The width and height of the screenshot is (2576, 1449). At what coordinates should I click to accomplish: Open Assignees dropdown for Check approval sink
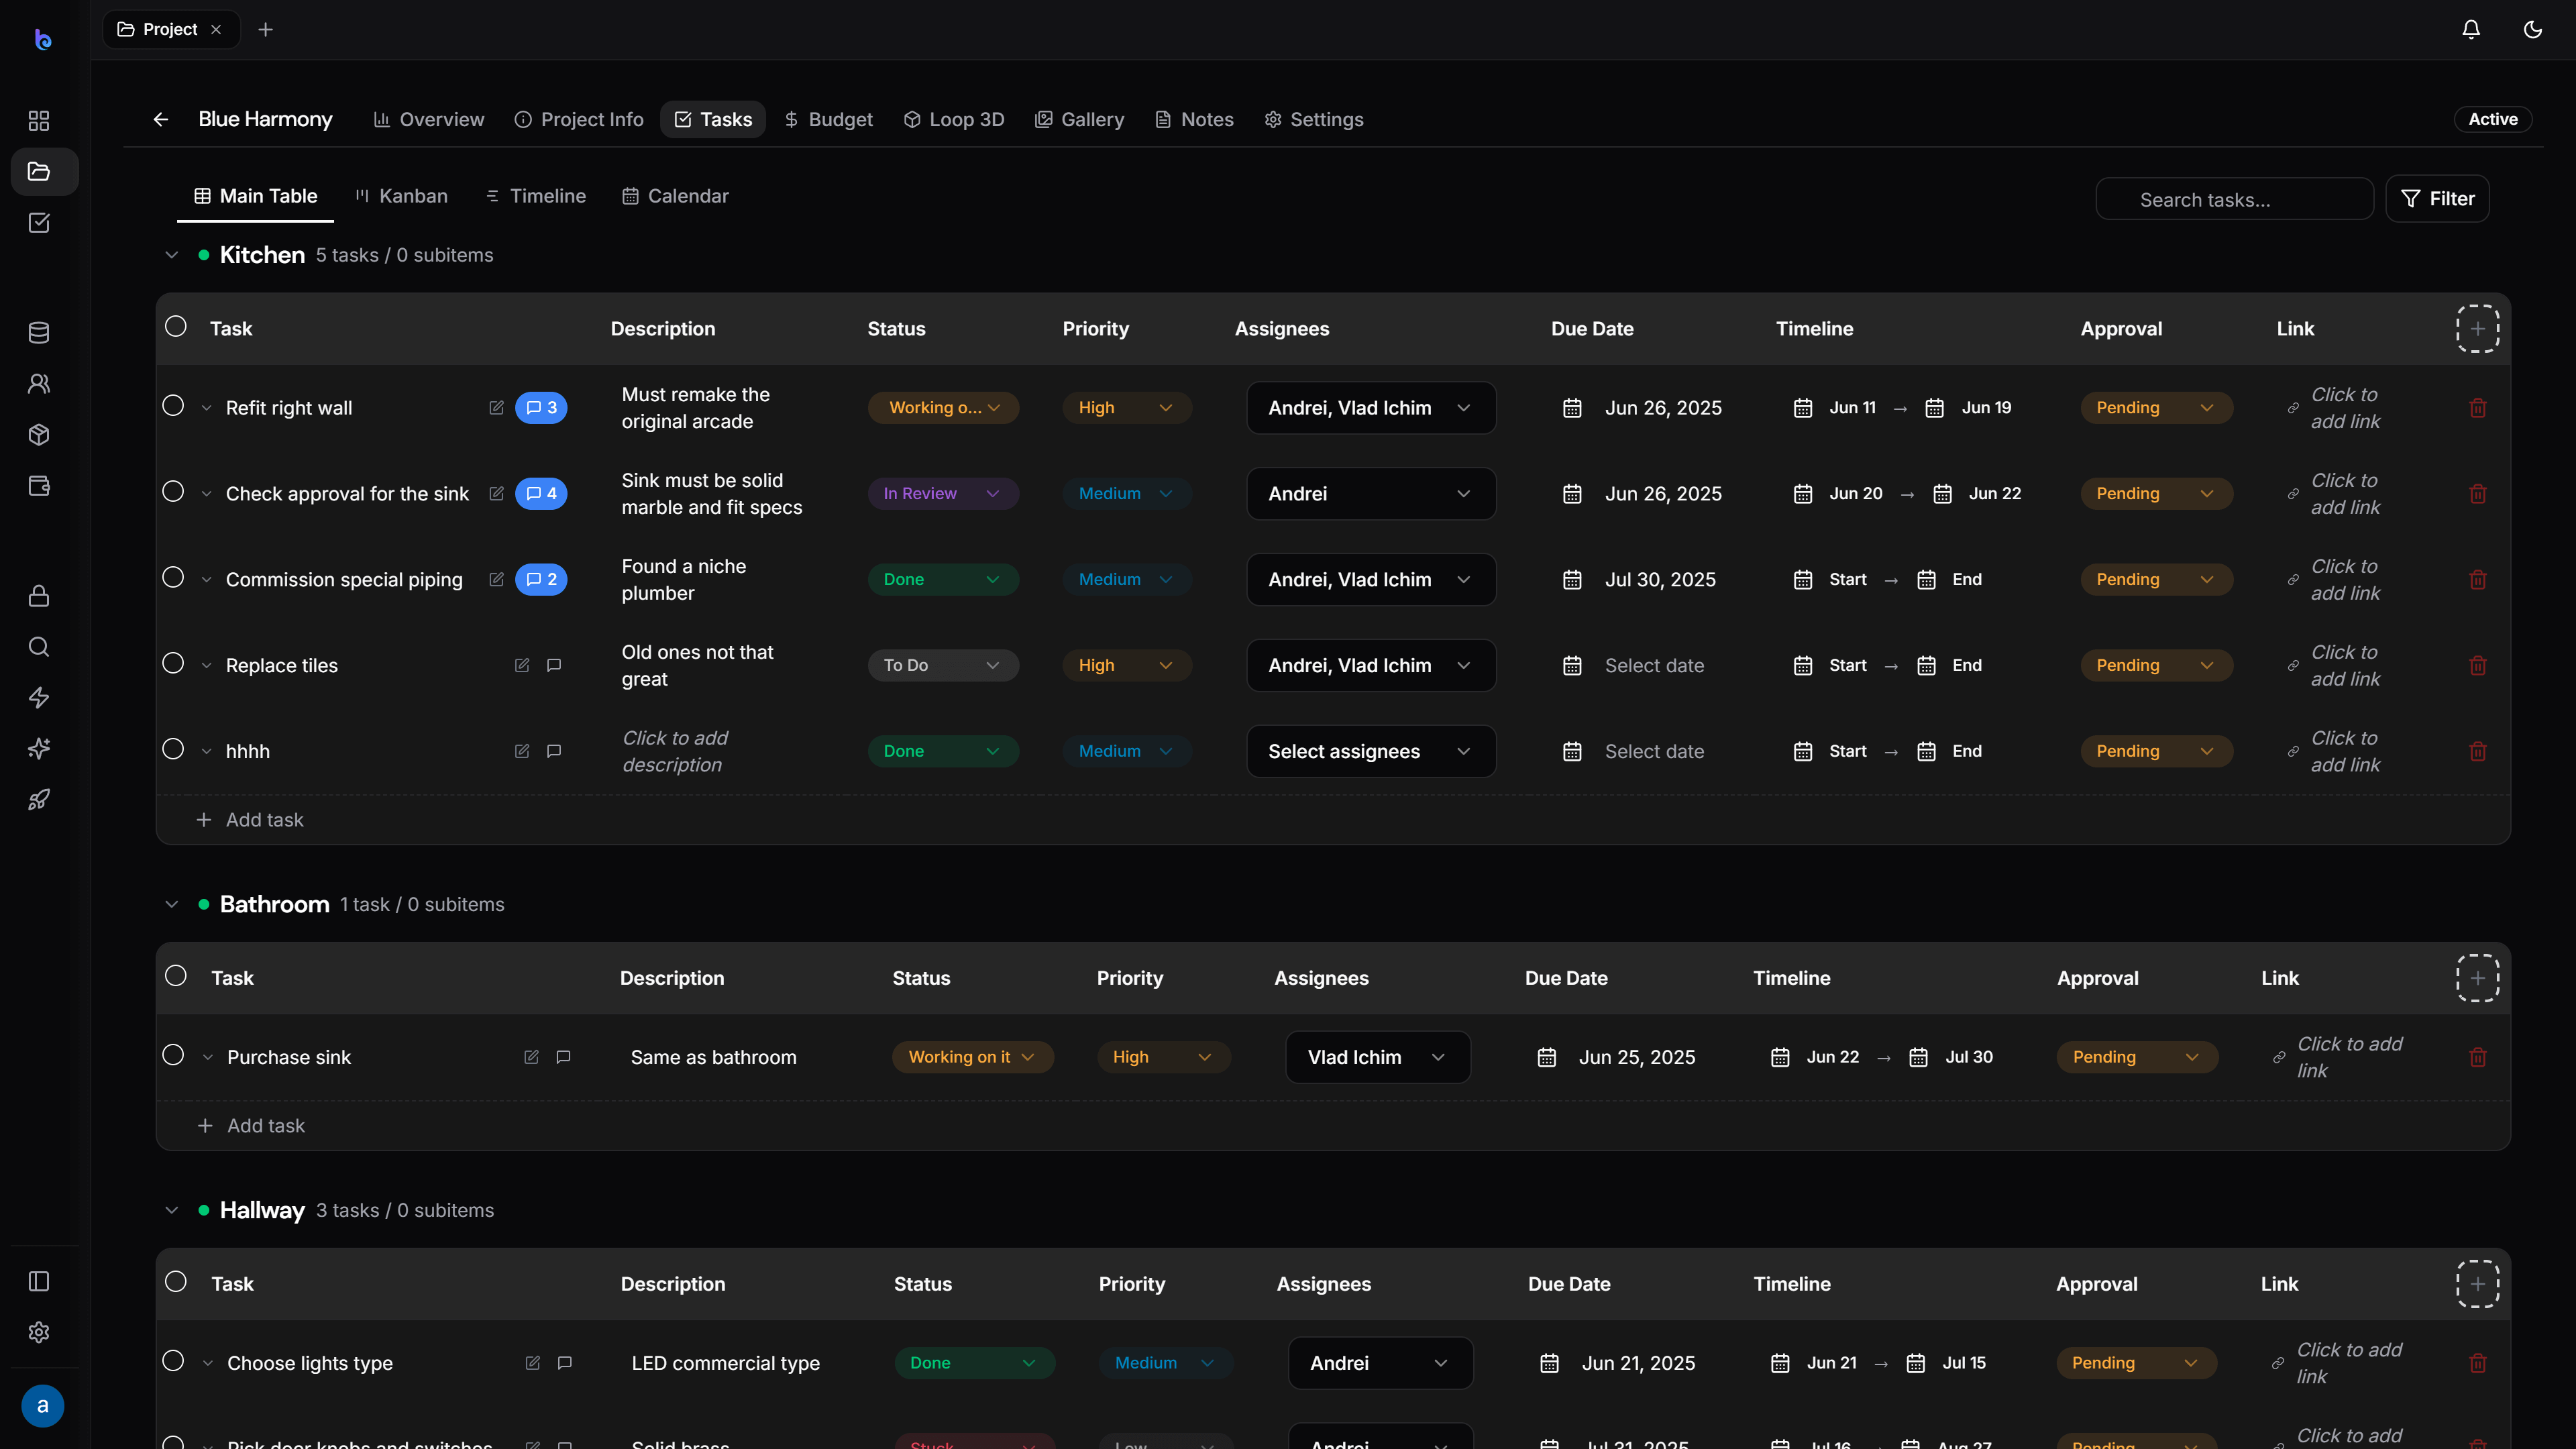pyautogui.click(x=1370, y=493)
